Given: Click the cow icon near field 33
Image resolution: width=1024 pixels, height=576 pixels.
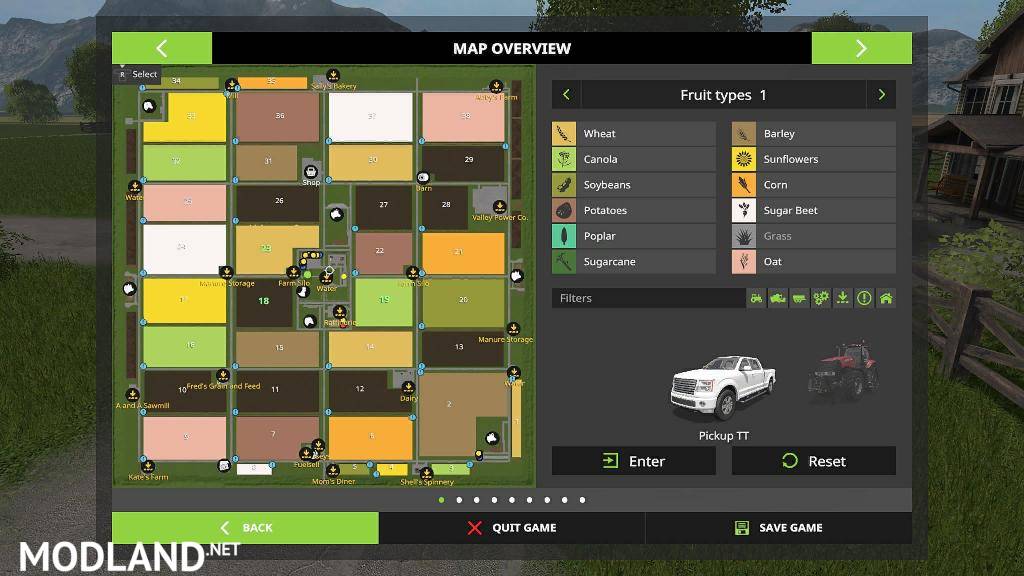Looking at the screenshot, I should (x=149, y=106).
